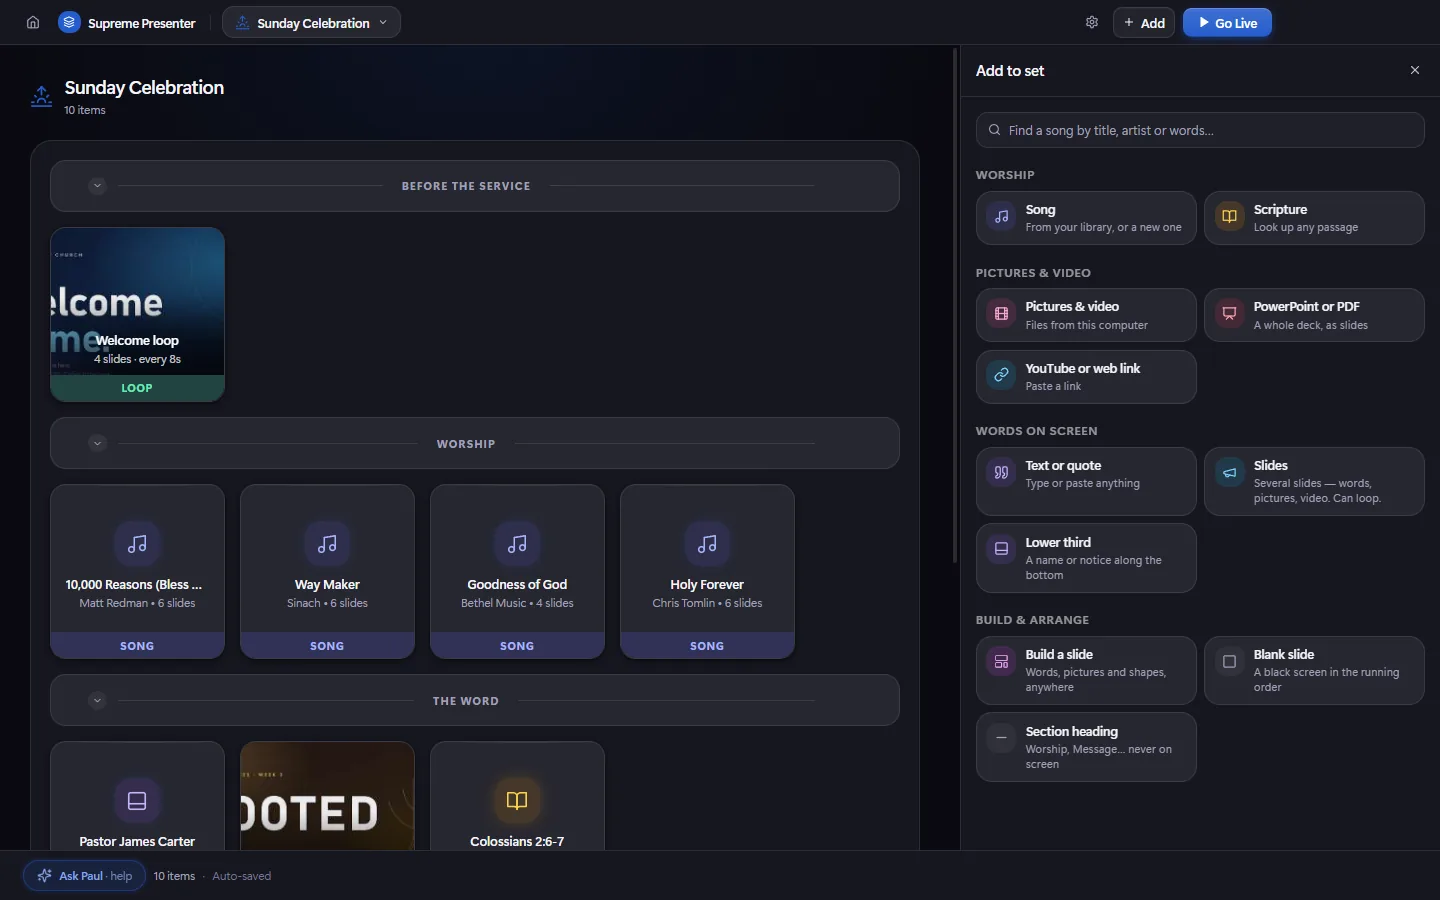Collapse the Before the Service section

point(97,186)
